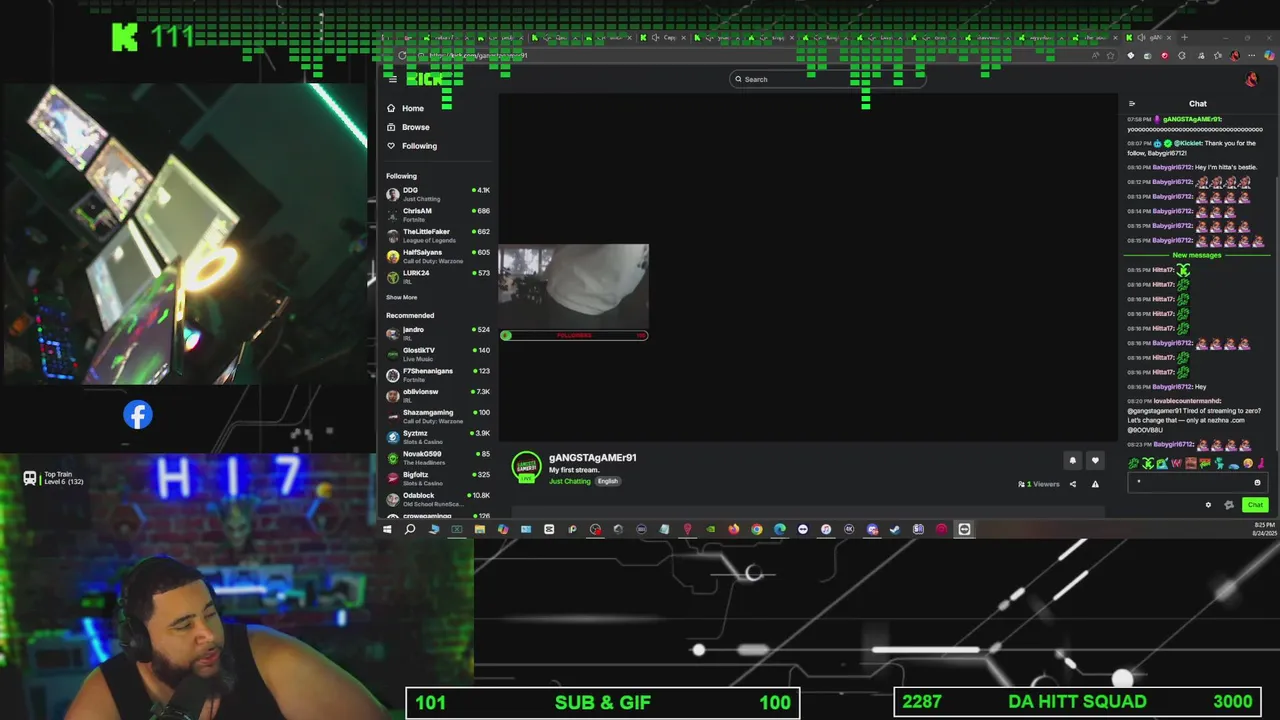Viewport: 1280px width, 720px height.
Task: Open DDG channel in Following list
Action: click(x=438, y=194)
